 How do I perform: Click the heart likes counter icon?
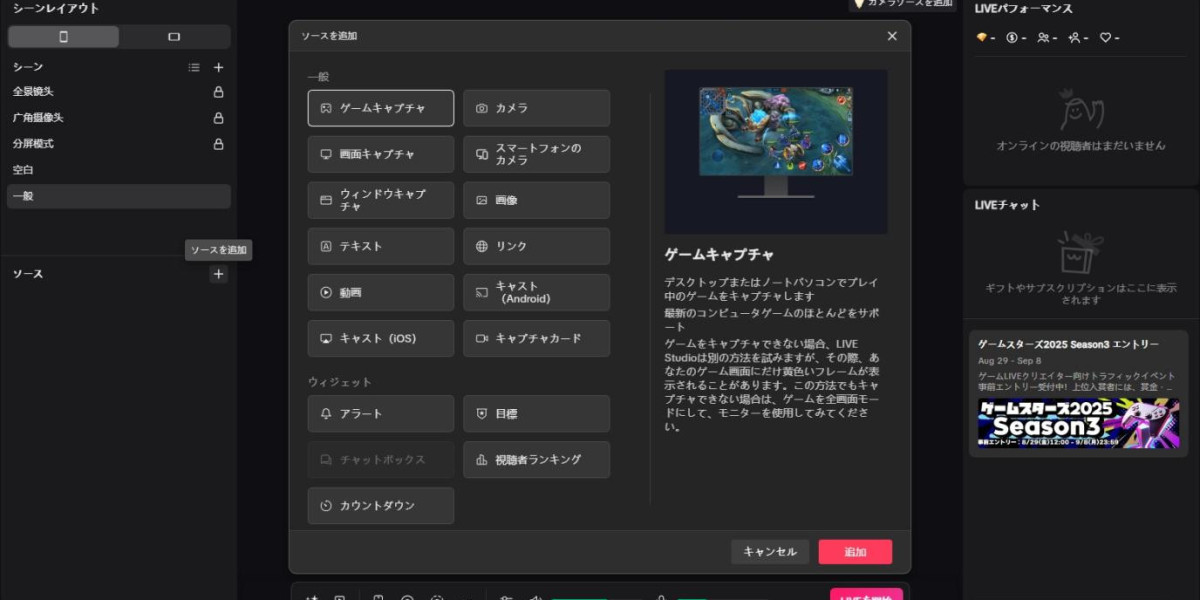[x=1106, y=38]
